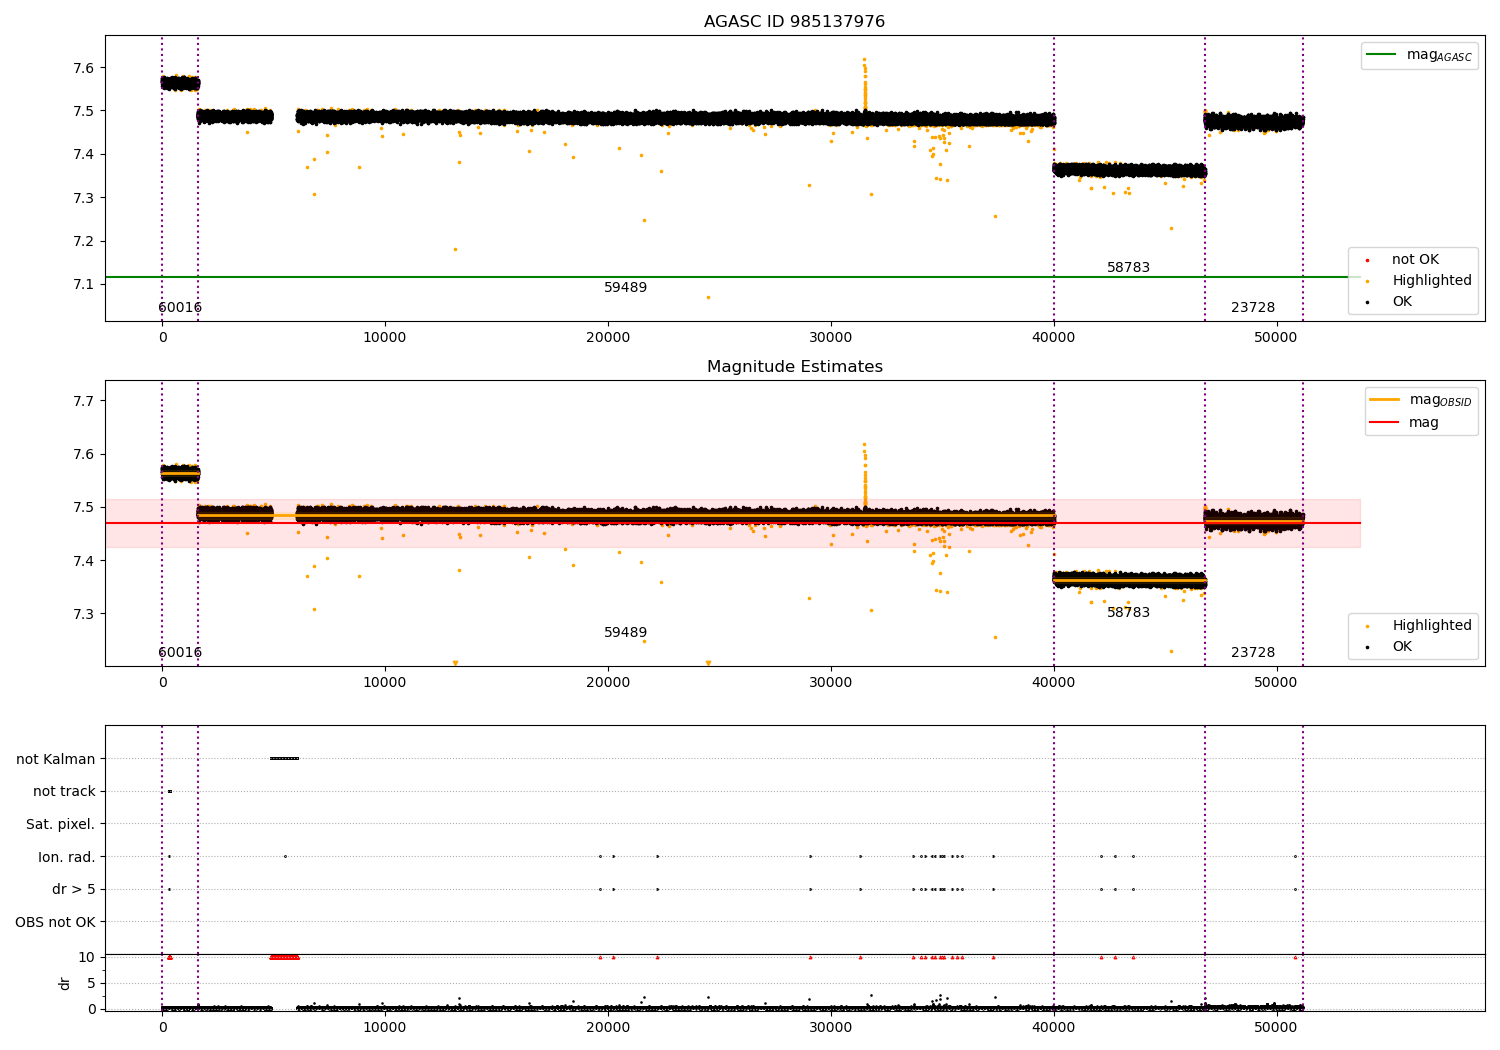Click the 59489 annotation in Magnitude Estimates plot
The image size is (1500, 1050).
pos(625,633)
